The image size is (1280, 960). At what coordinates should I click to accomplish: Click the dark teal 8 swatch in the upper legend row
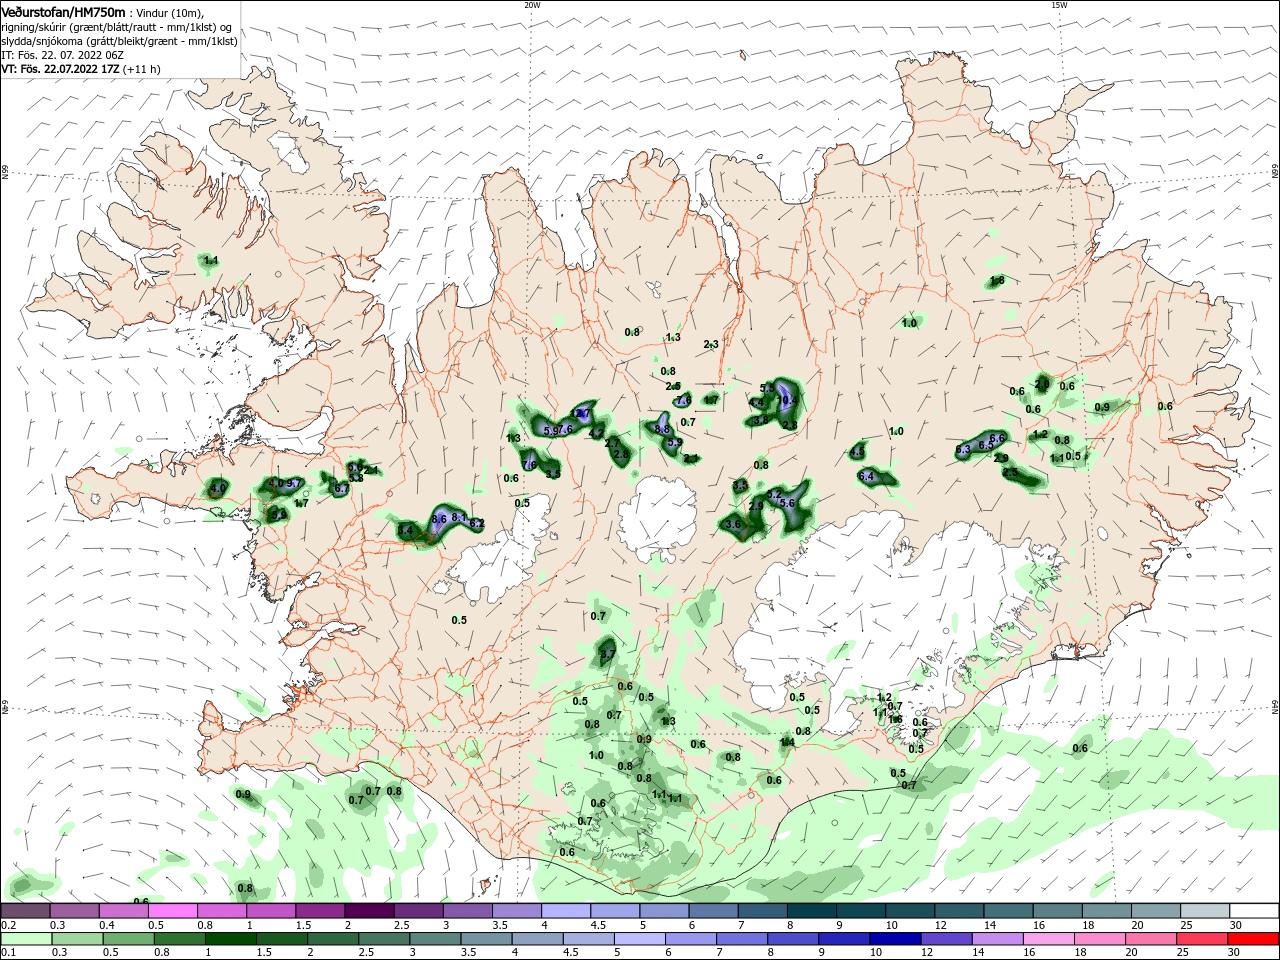811,911
